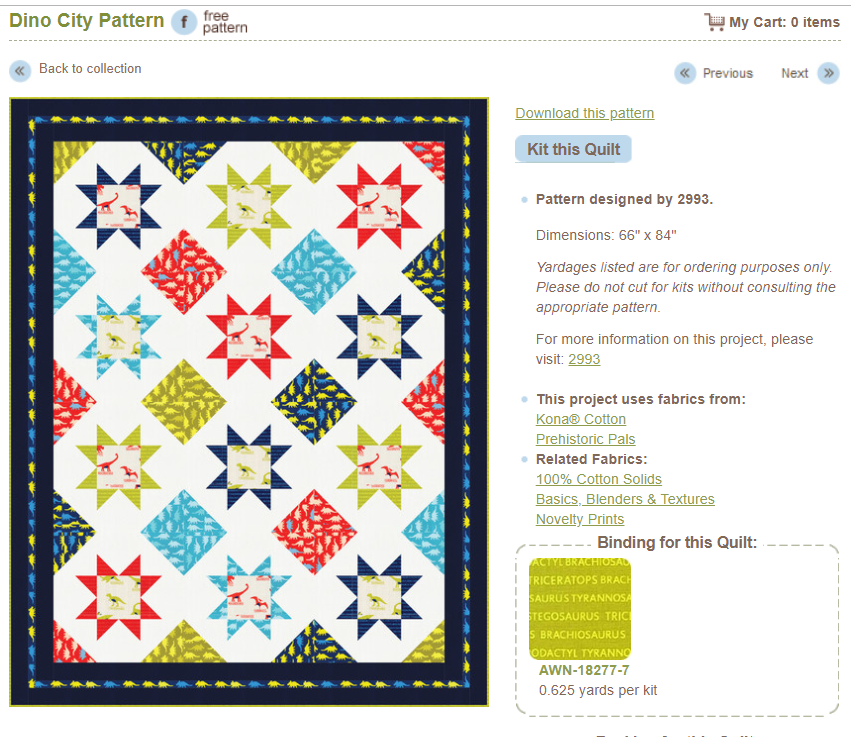Viewport: 851px width, 737px height.
Task: Click the Facebook share icon
Action: coord(184,22)
